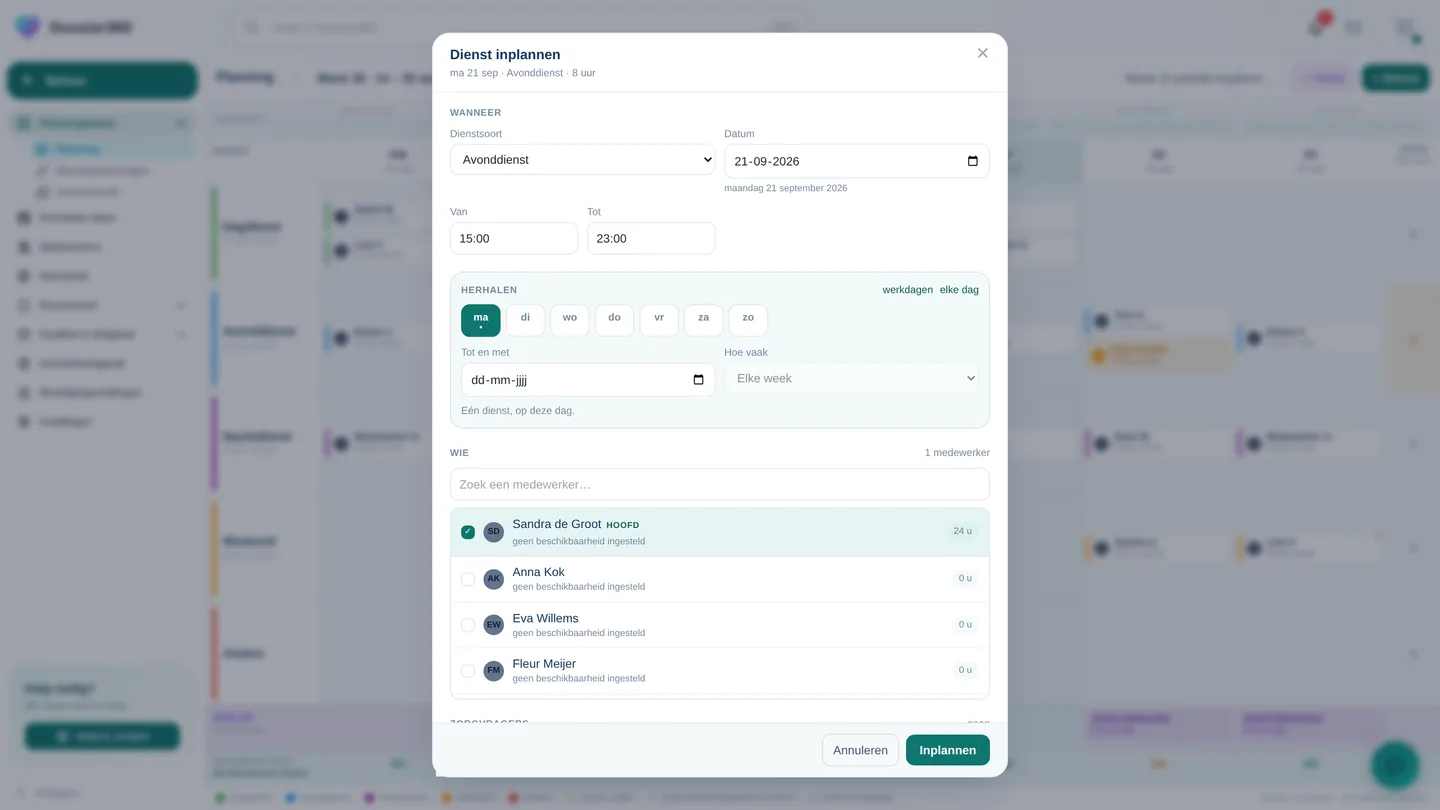This screenshot has width=1440, height=810.
Task: Click Anna Kok's '0 u' hours badge
Action: tap(965, 578)
